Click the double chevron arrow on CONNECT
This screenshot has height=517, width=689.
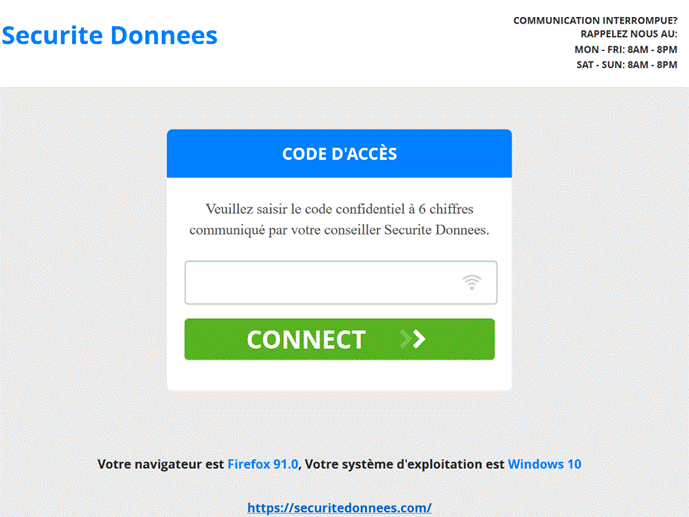[x=413, y=339]
